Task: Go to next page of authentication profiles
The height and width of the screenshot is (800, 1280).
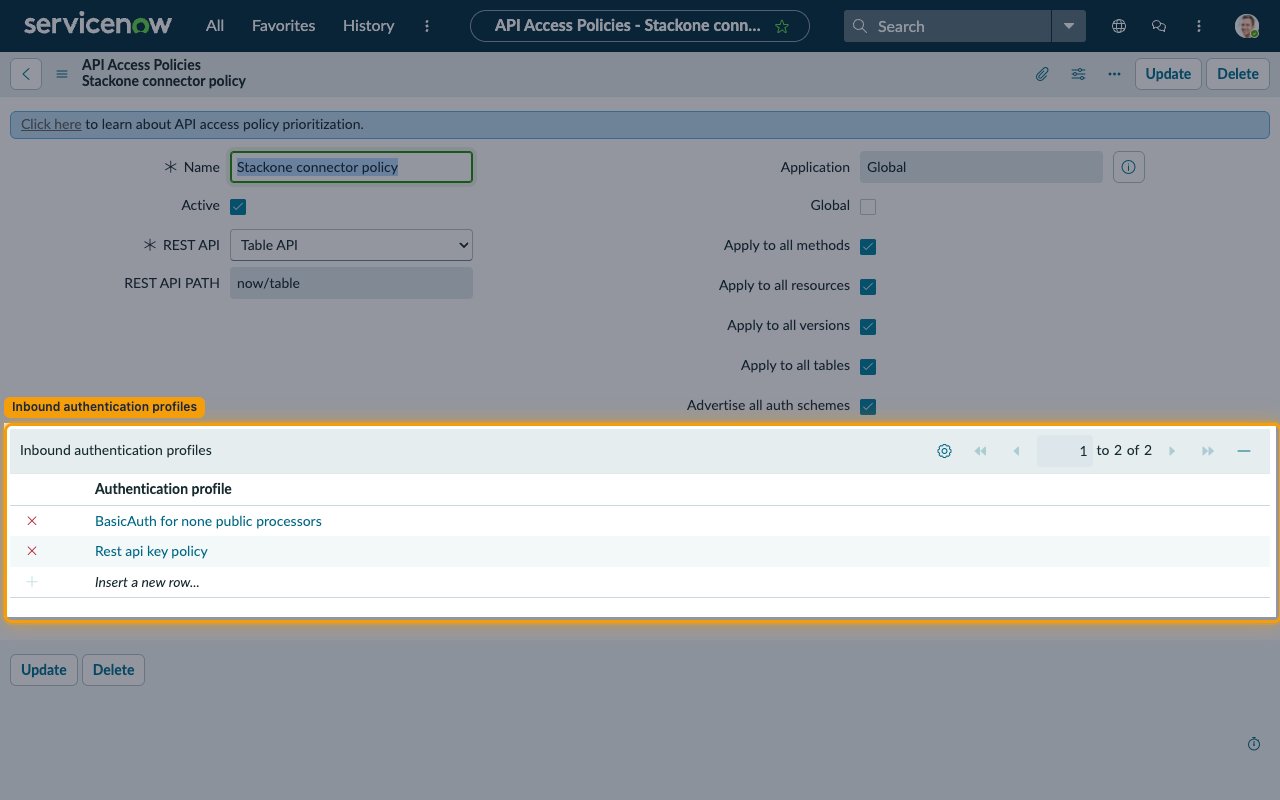Action: tap(1172, 451)
